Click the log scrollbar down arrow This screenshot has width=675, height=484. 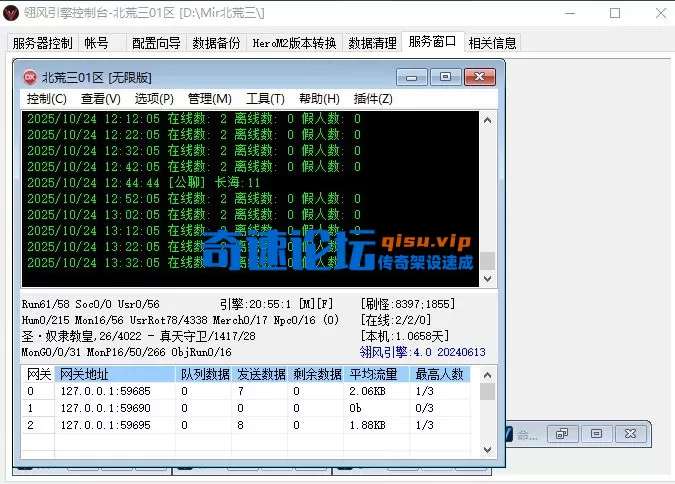[487, 279]
